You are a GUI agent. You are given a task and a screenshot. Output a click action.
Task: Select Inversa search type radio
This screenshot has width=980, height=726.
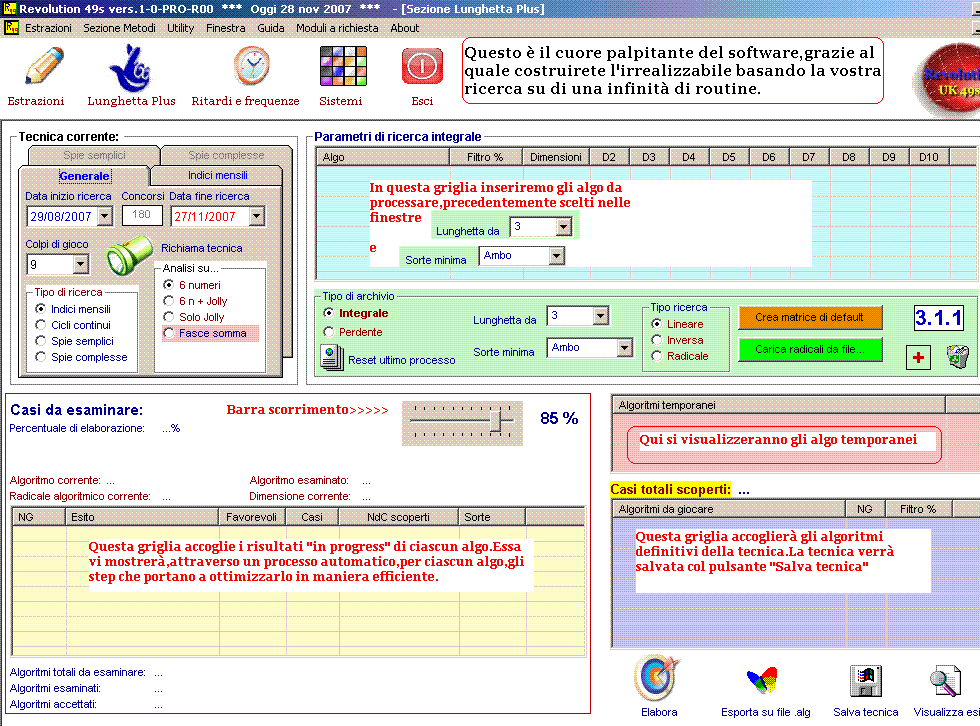click(656, 340)
